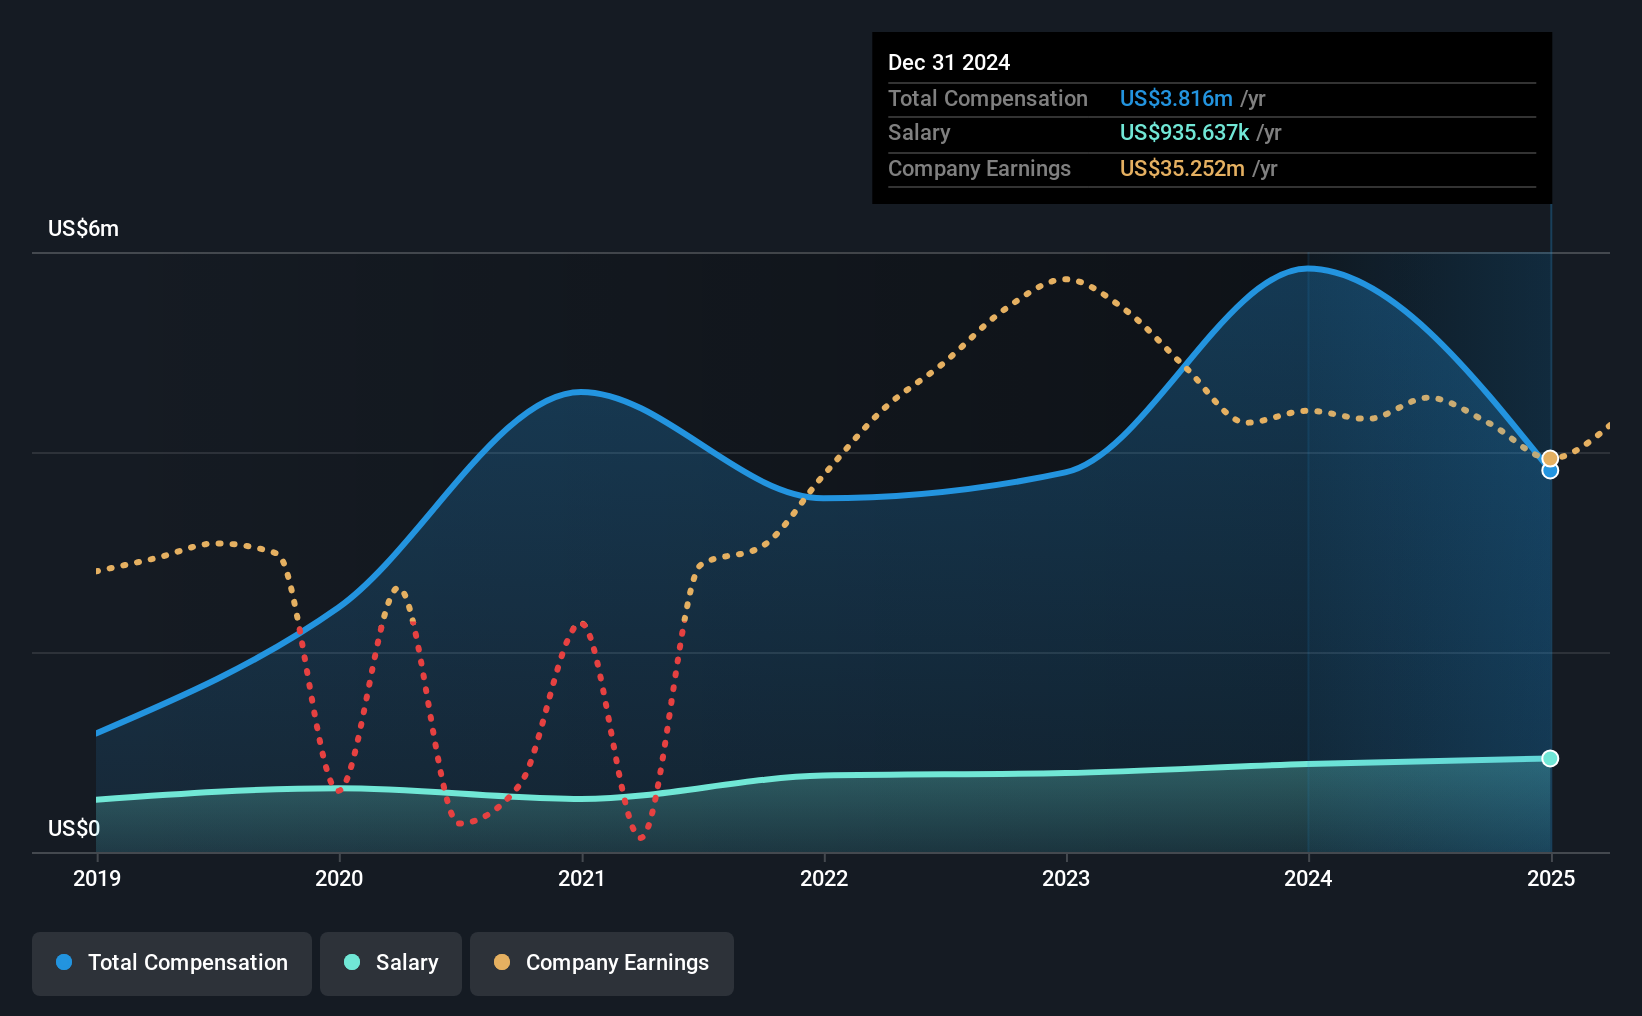Toggle the Salary legend button
Screen dimensions: 1642x1016
[x=391, y=963]
